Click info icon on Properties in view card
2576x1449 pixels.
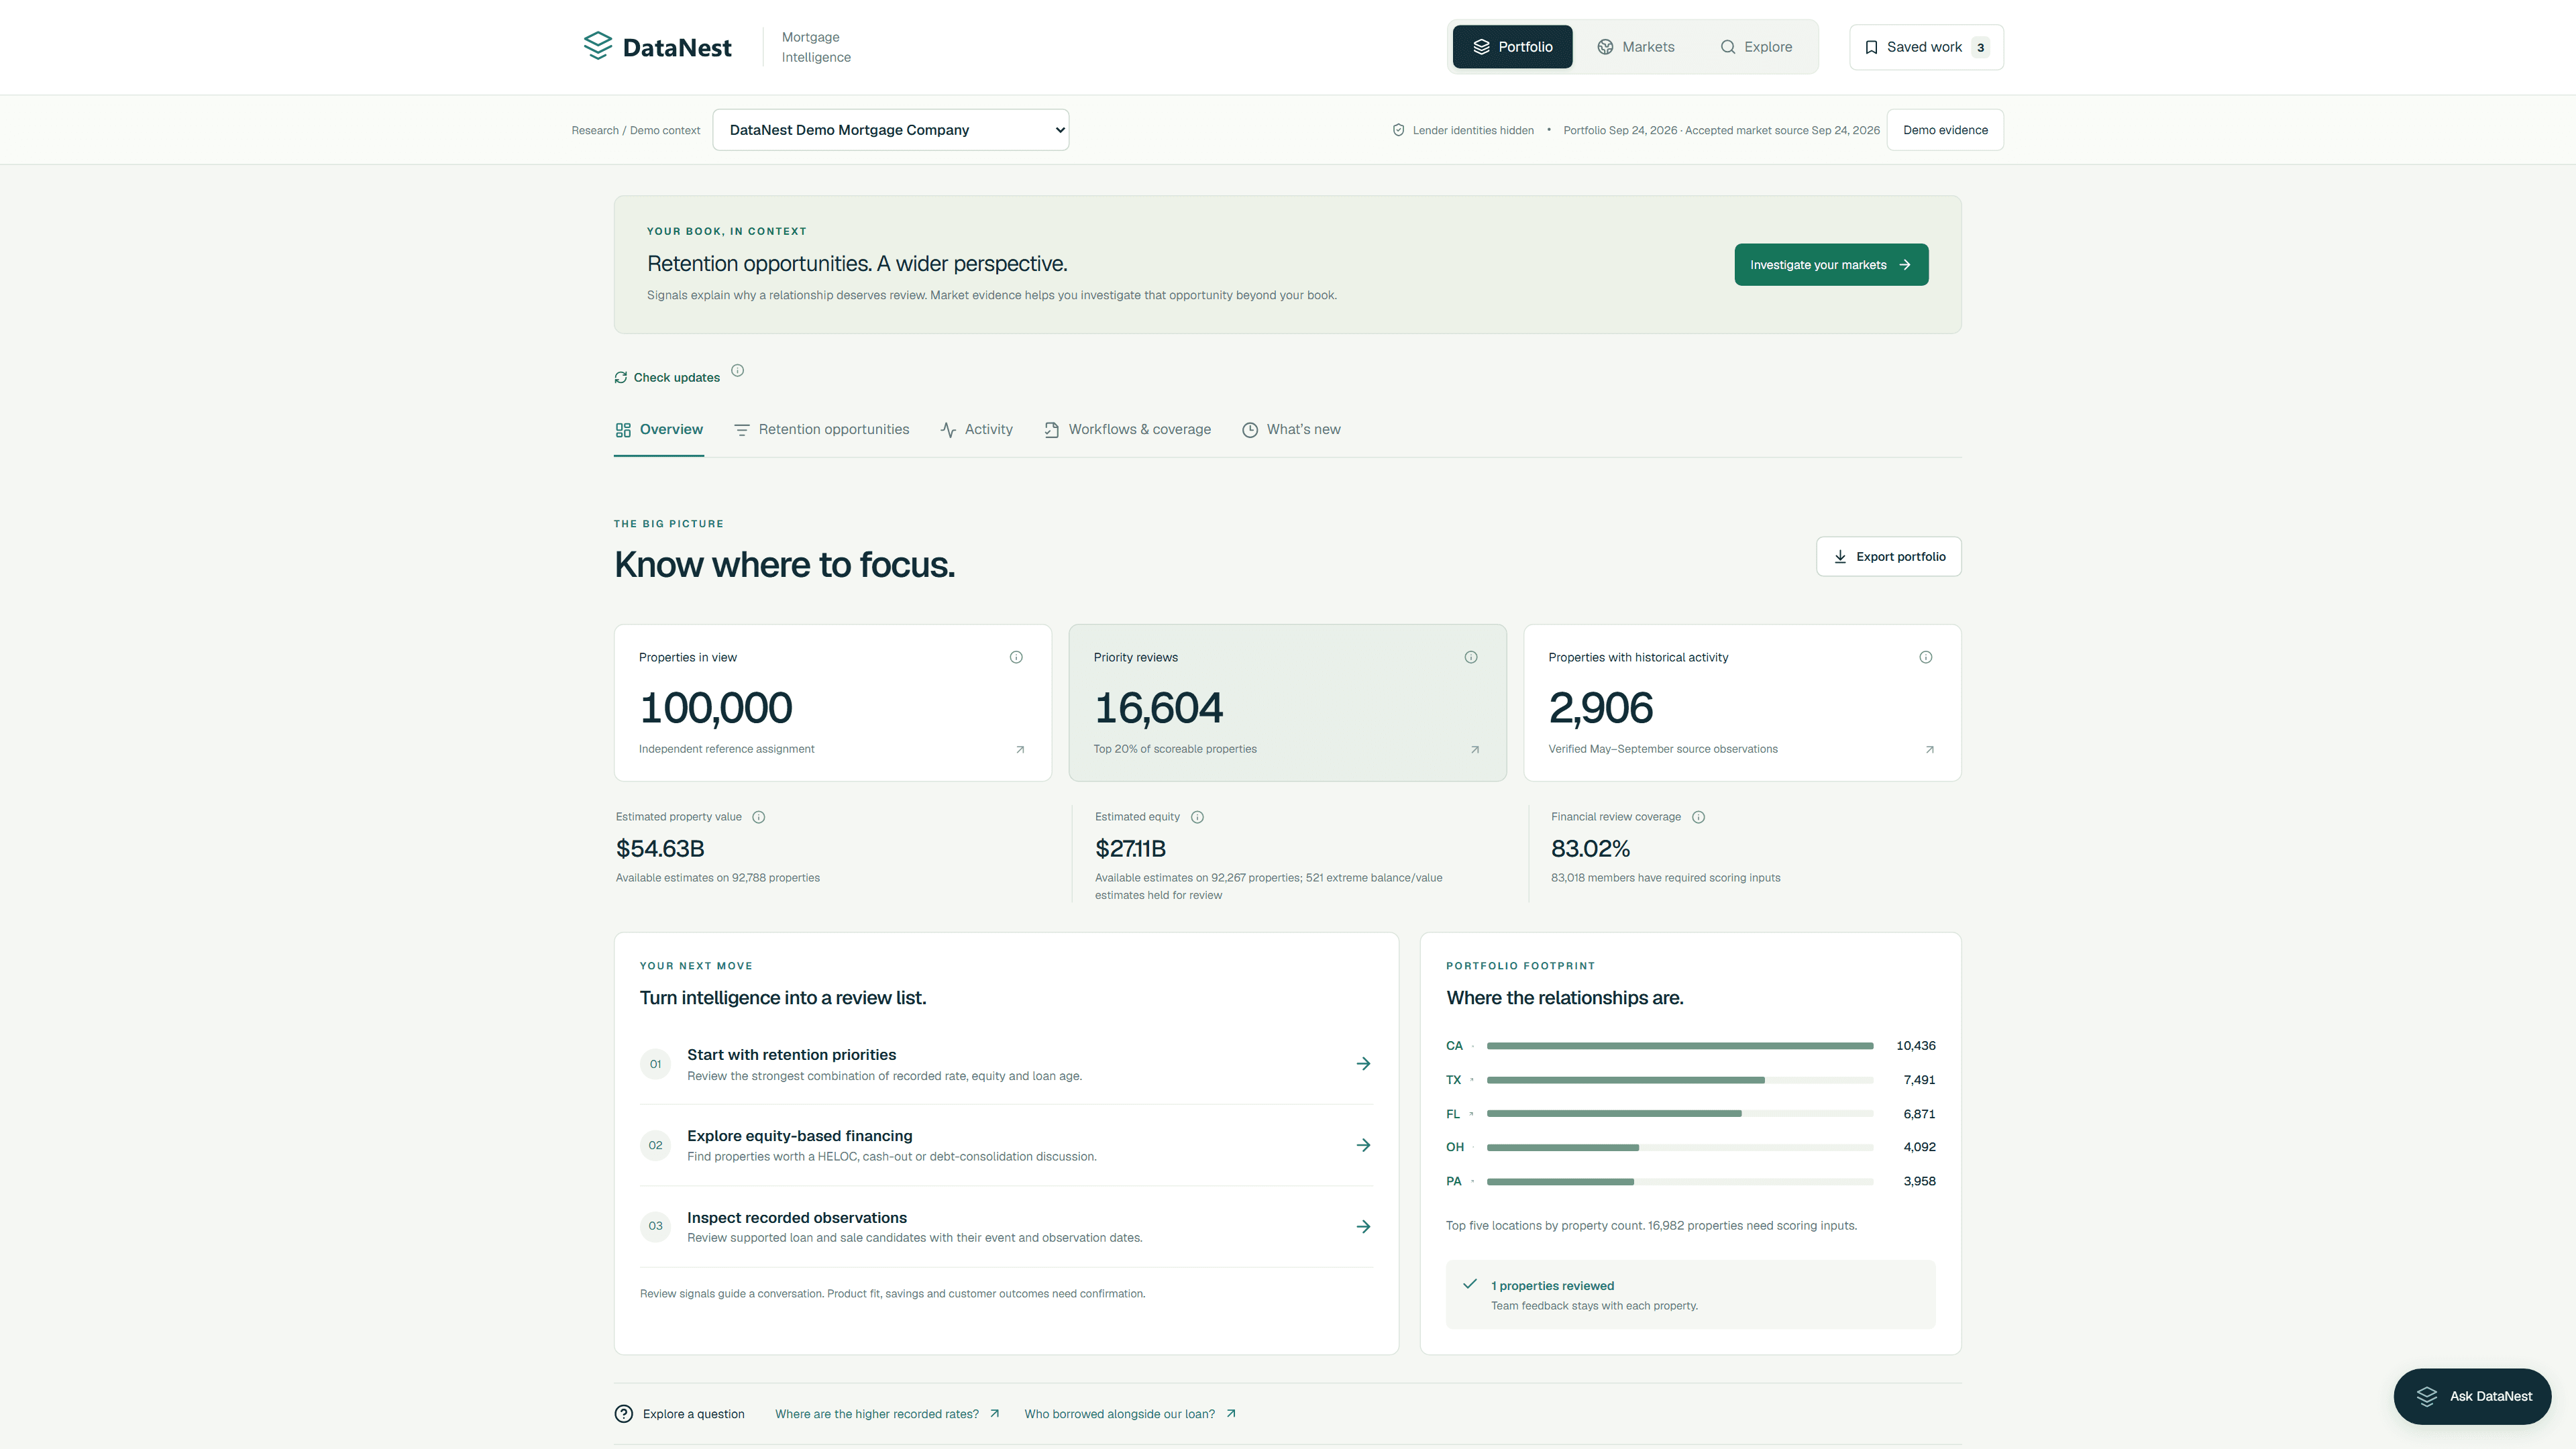point(1016,657)
